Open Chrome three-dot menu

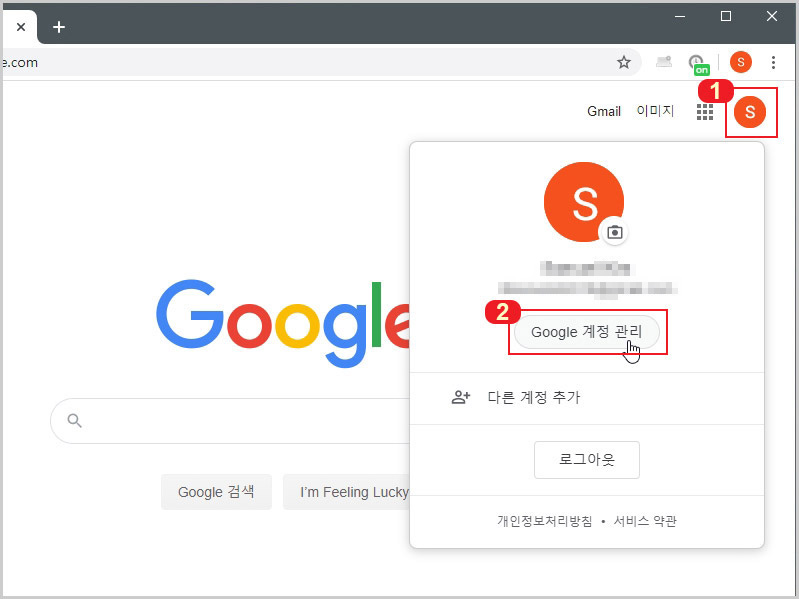click(x=774, y=62)
